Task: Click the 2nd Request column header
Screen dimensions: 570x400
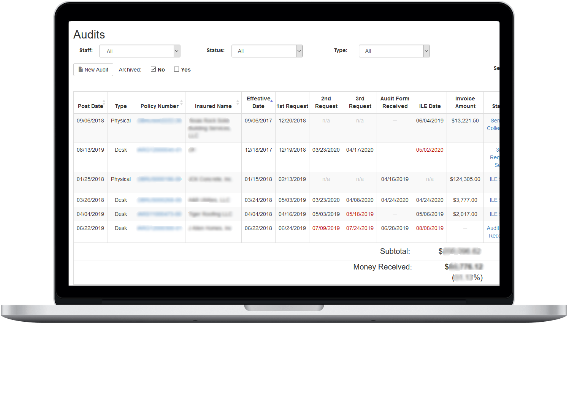Action: click(326, 102)
